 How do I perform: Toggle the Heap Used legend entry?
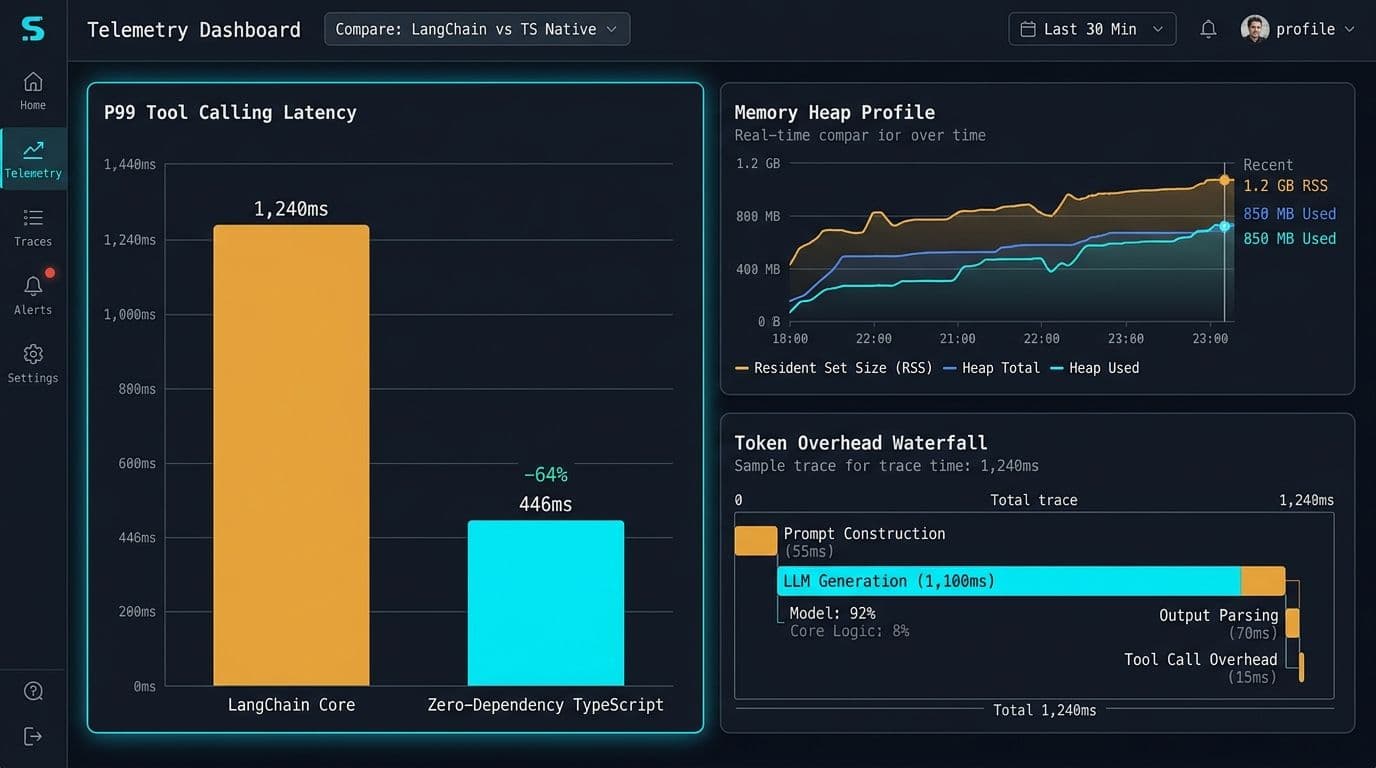tap(1094, 368)
